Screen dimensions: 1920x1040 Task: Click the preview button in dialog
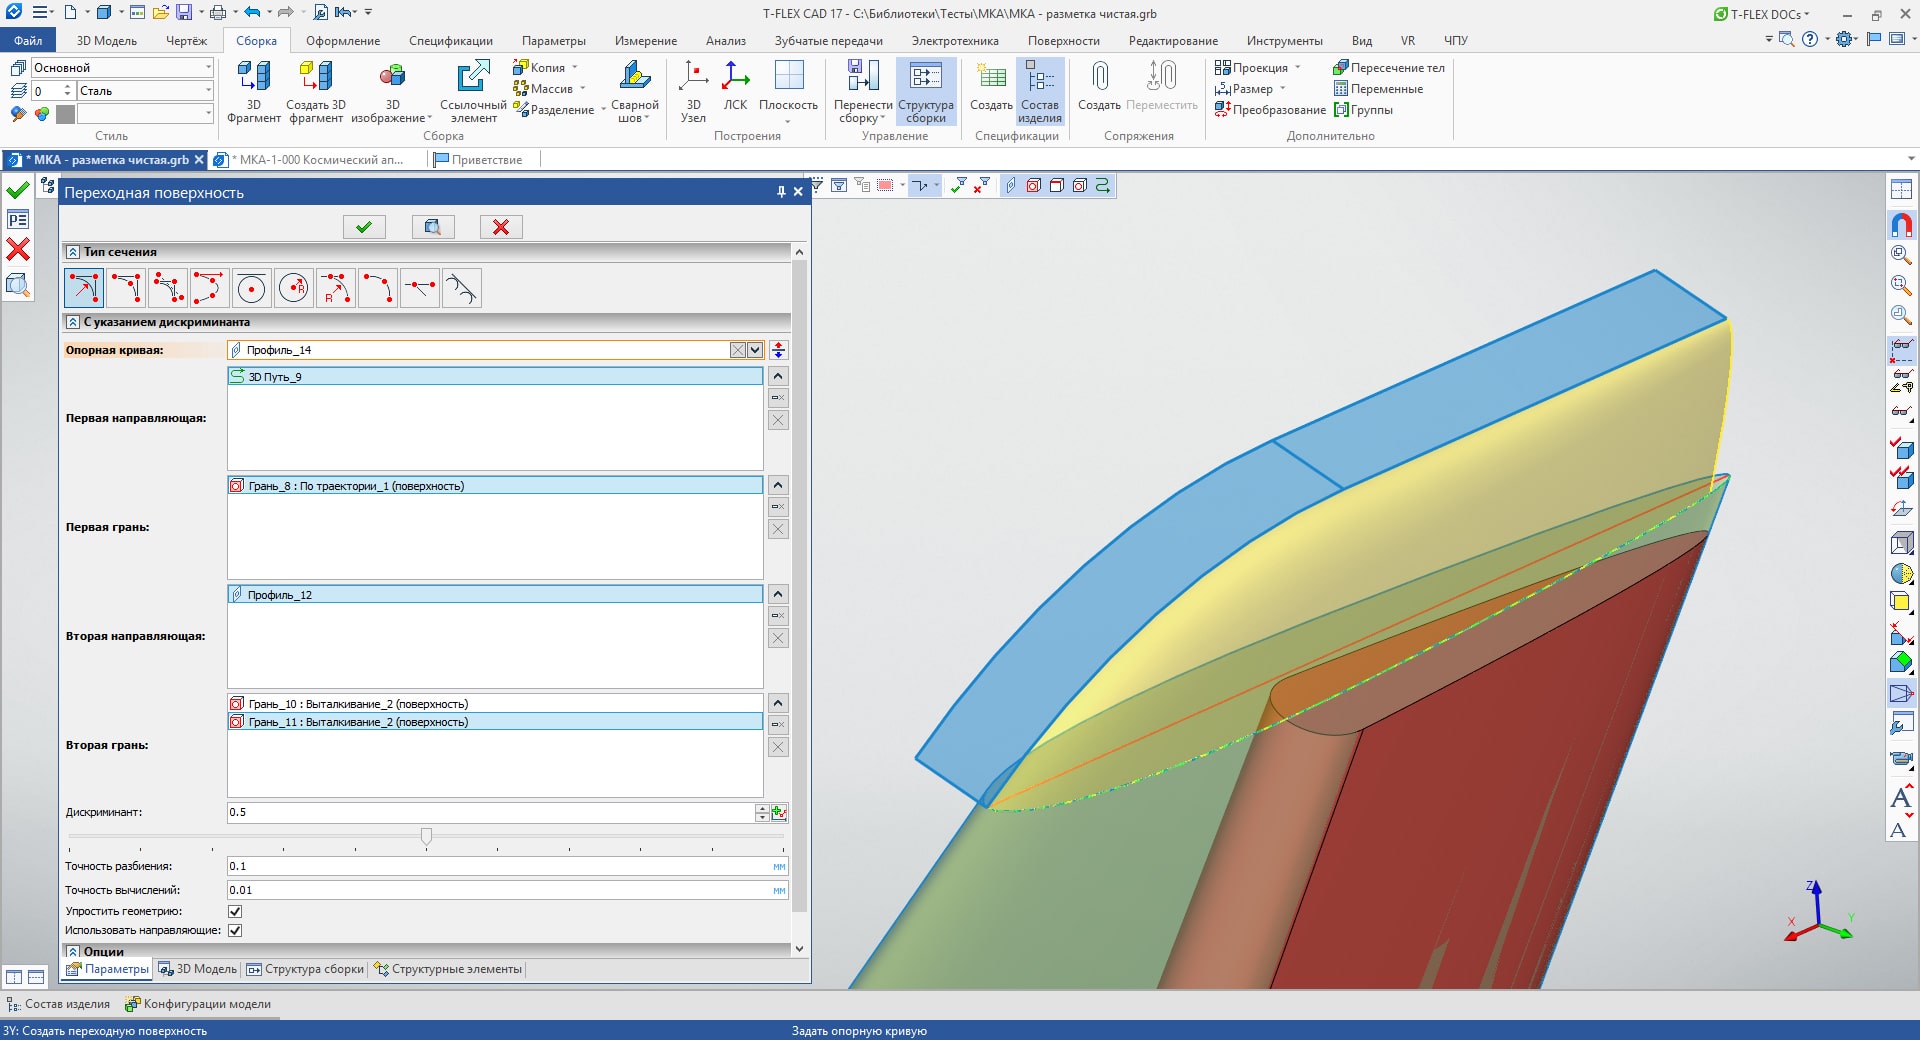(x=433, y=227)
